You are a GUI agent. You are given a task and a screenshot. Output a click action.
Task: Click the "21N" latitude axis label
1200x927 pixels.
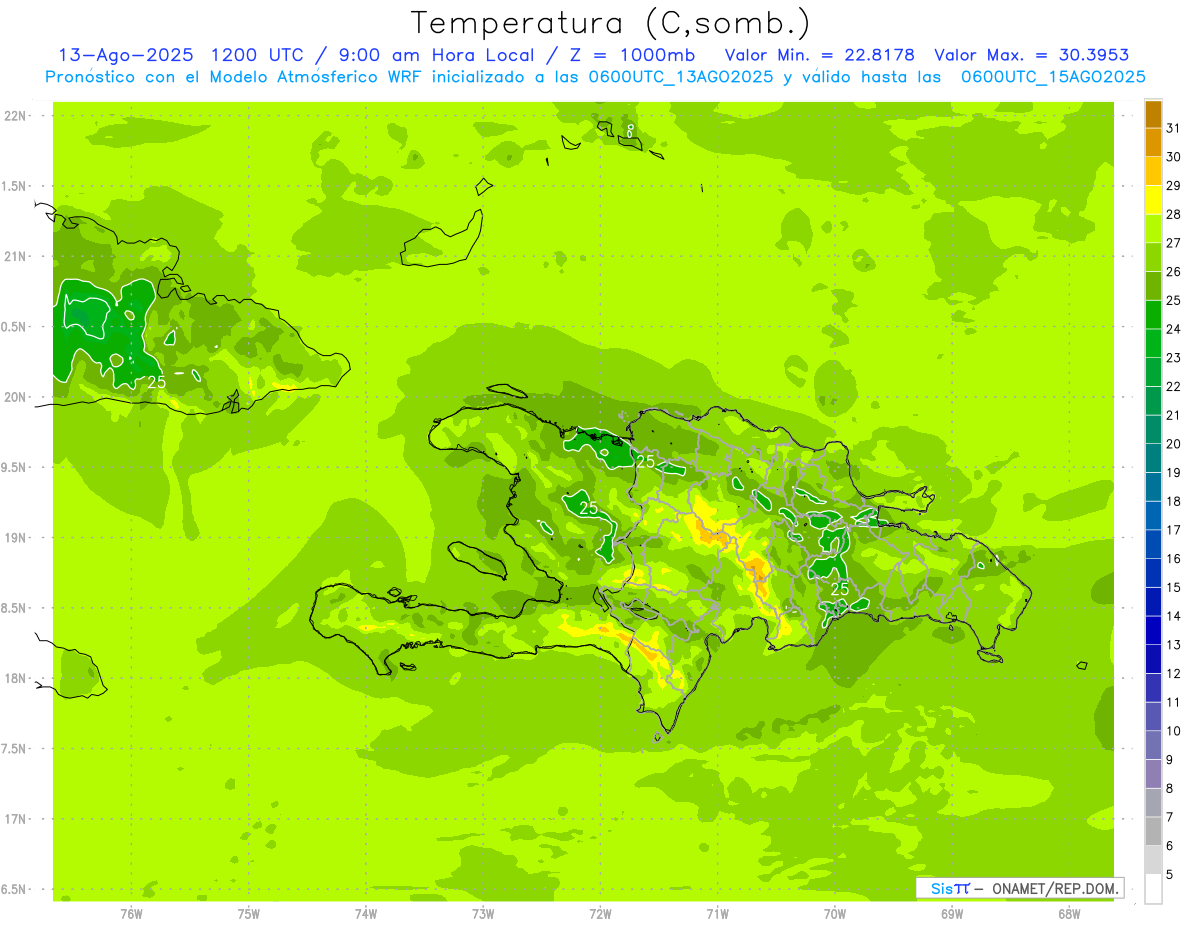15,257
